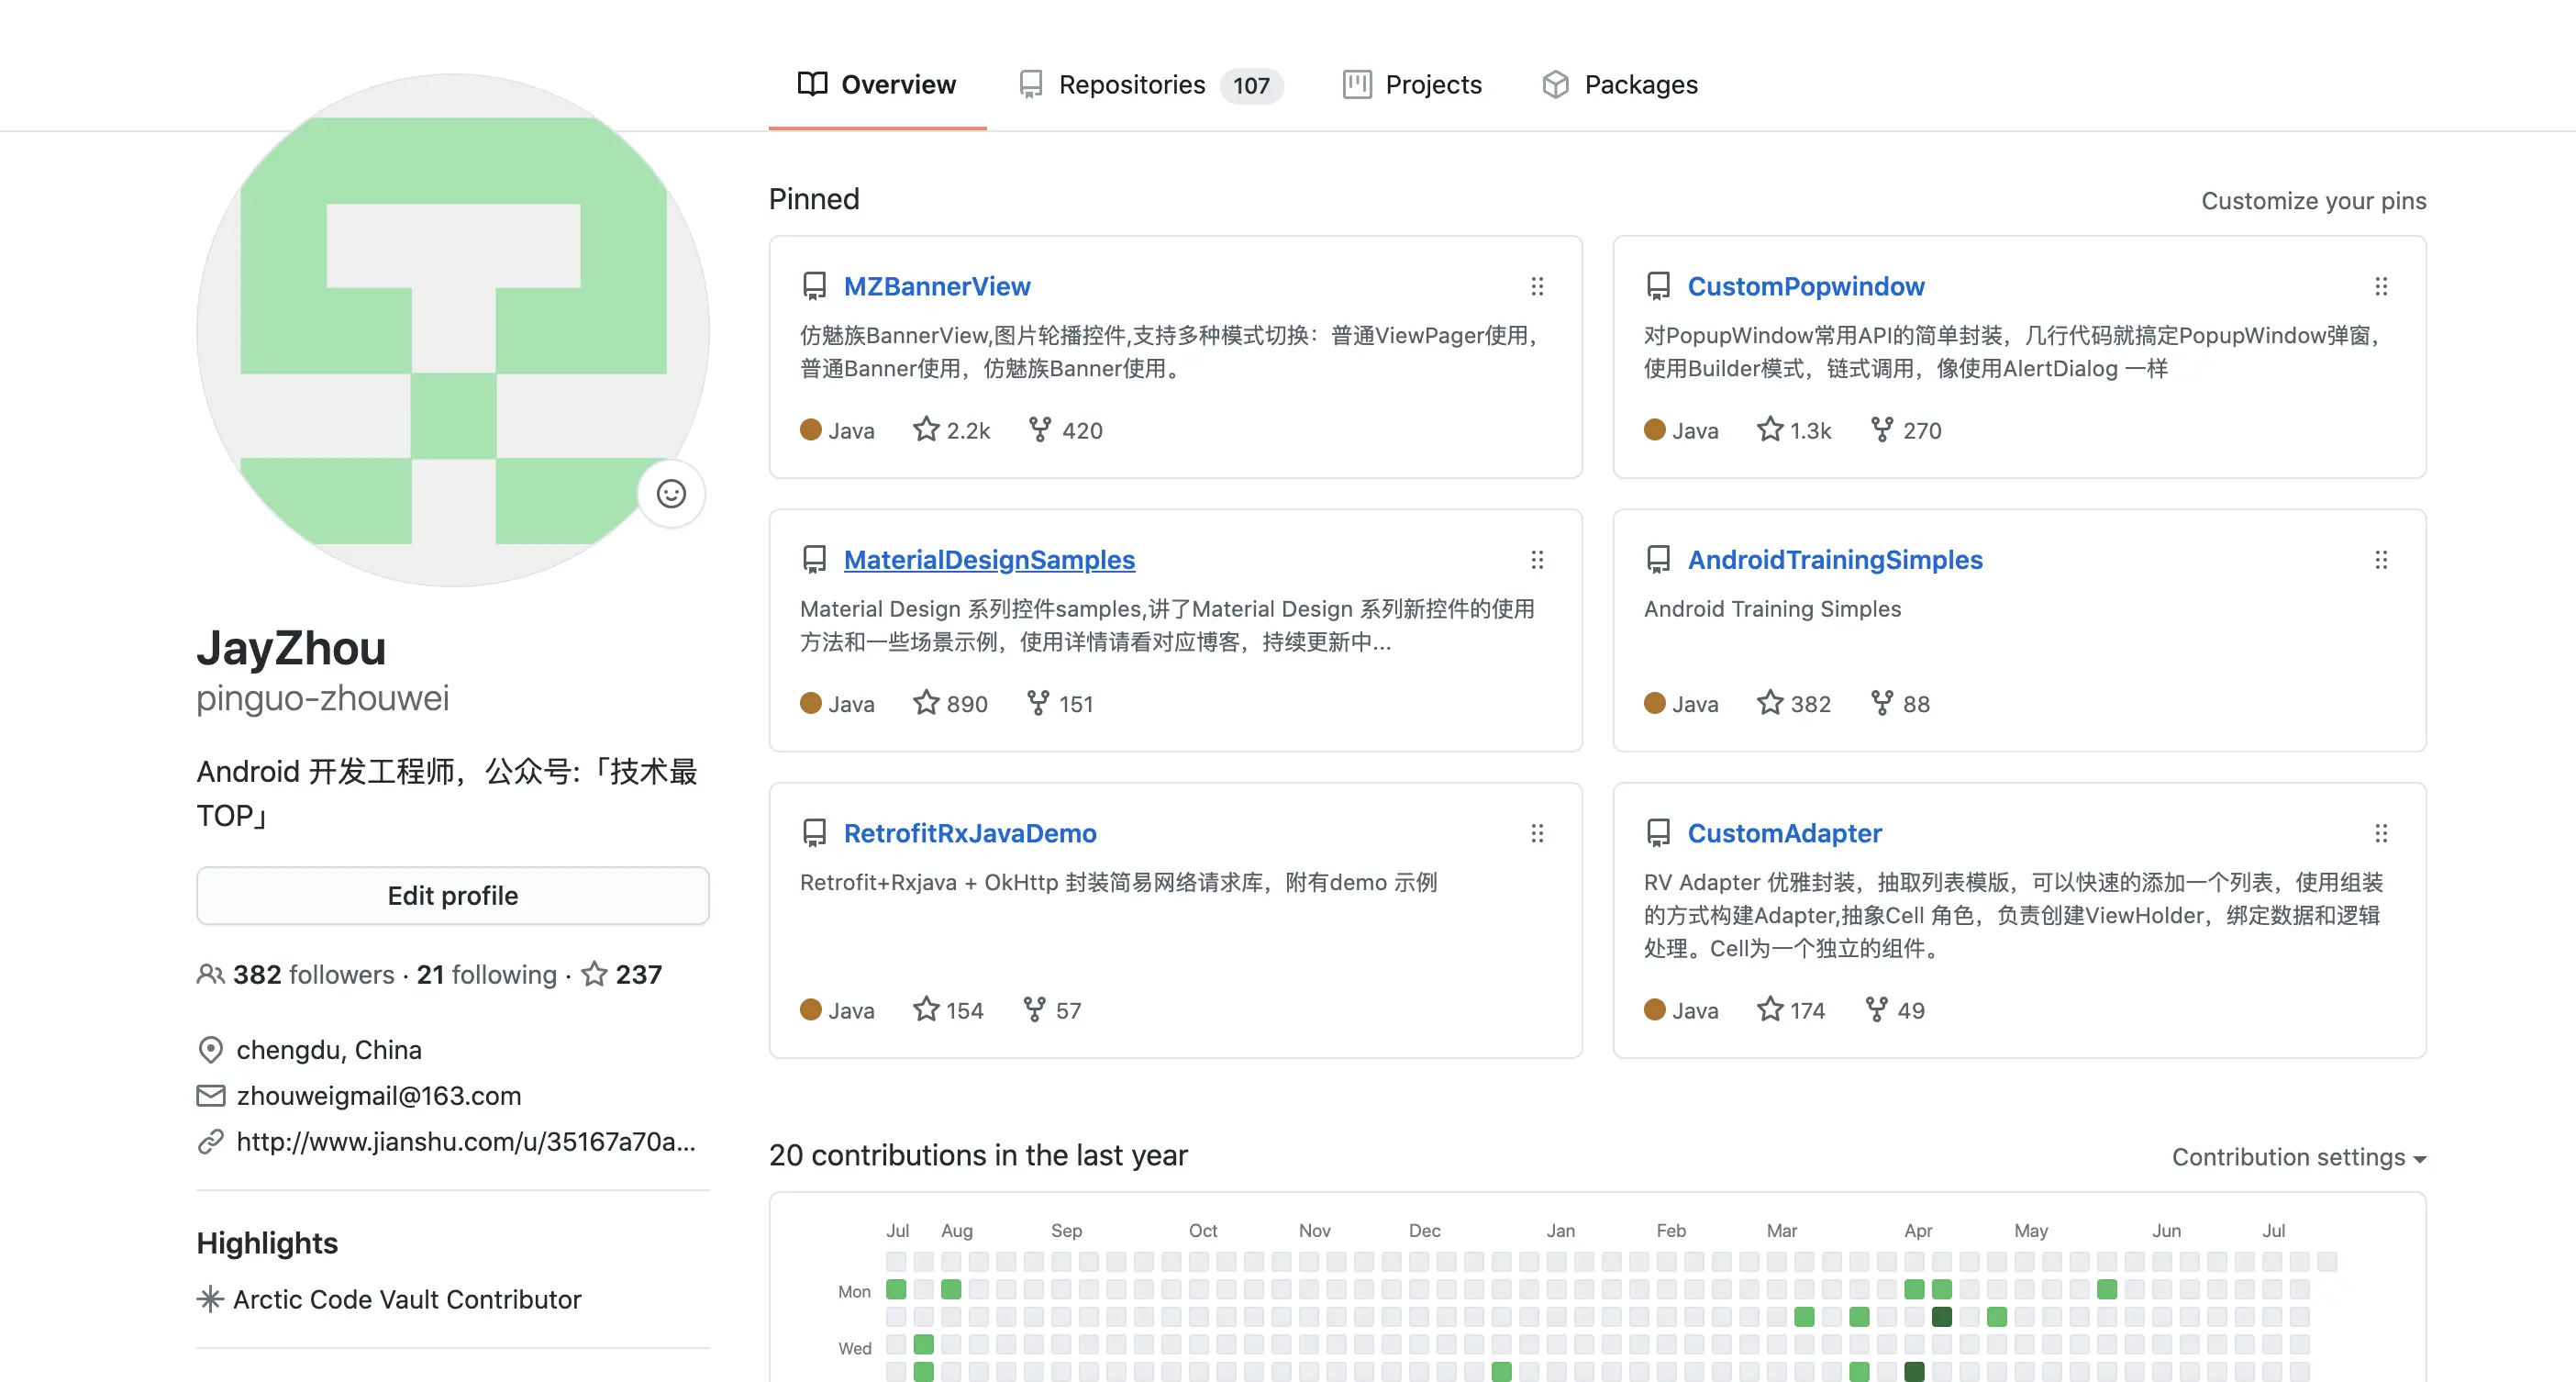The image size is (2576, 1382).
Task: Click star count icon on MZBannerView
Action: [926, 430]
